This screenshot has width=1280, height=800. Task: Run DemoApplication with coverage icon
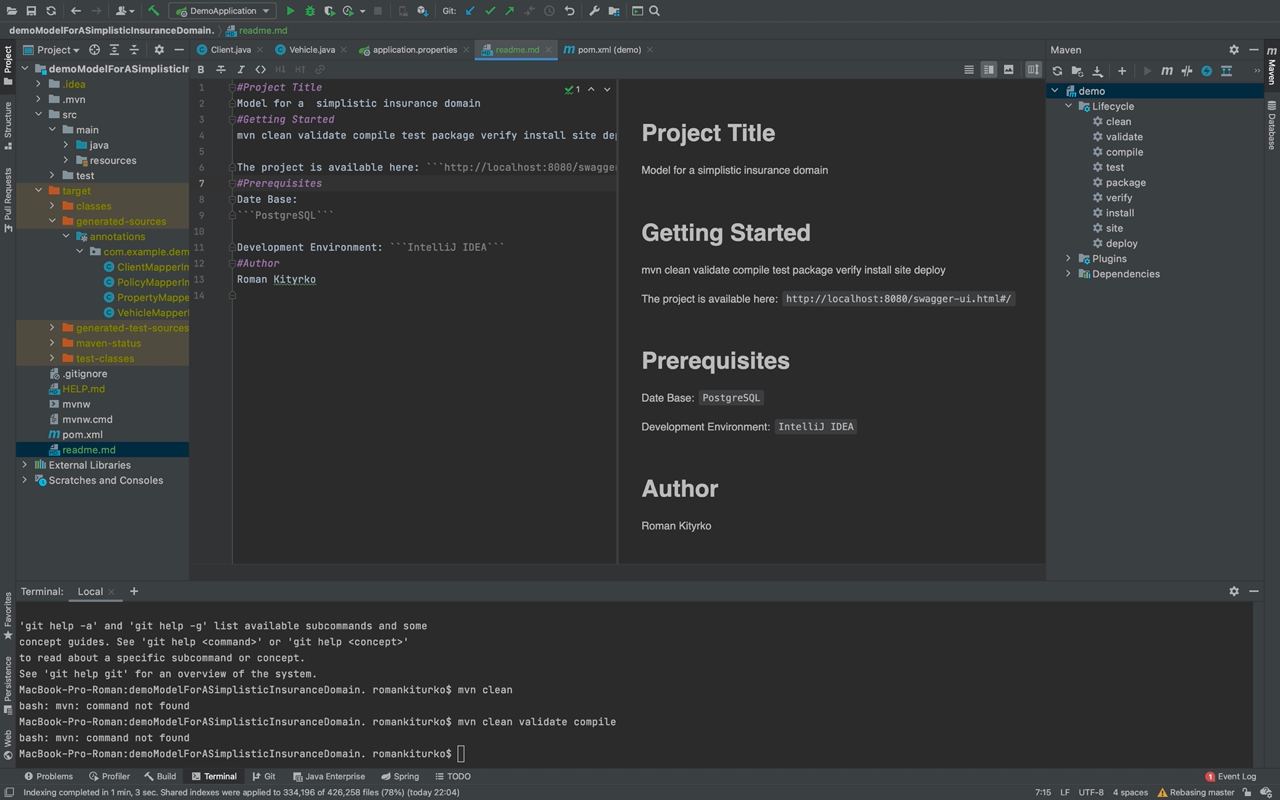point(329,11)
